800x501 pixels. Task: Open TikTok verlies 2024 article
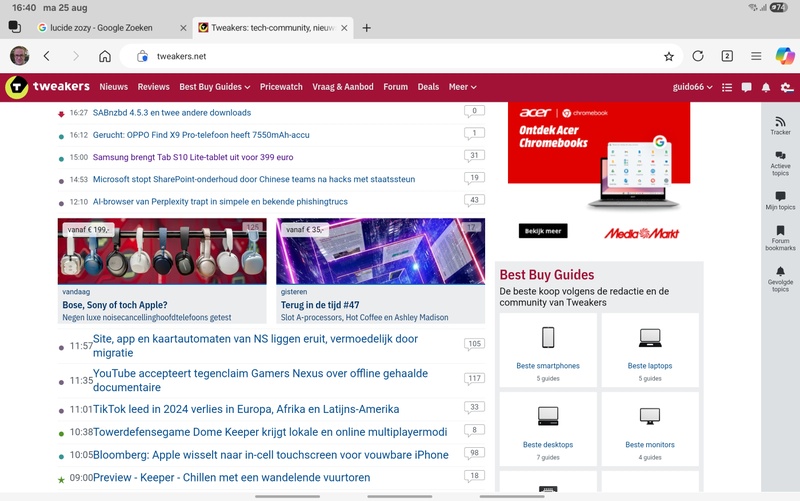pos(246,409)
